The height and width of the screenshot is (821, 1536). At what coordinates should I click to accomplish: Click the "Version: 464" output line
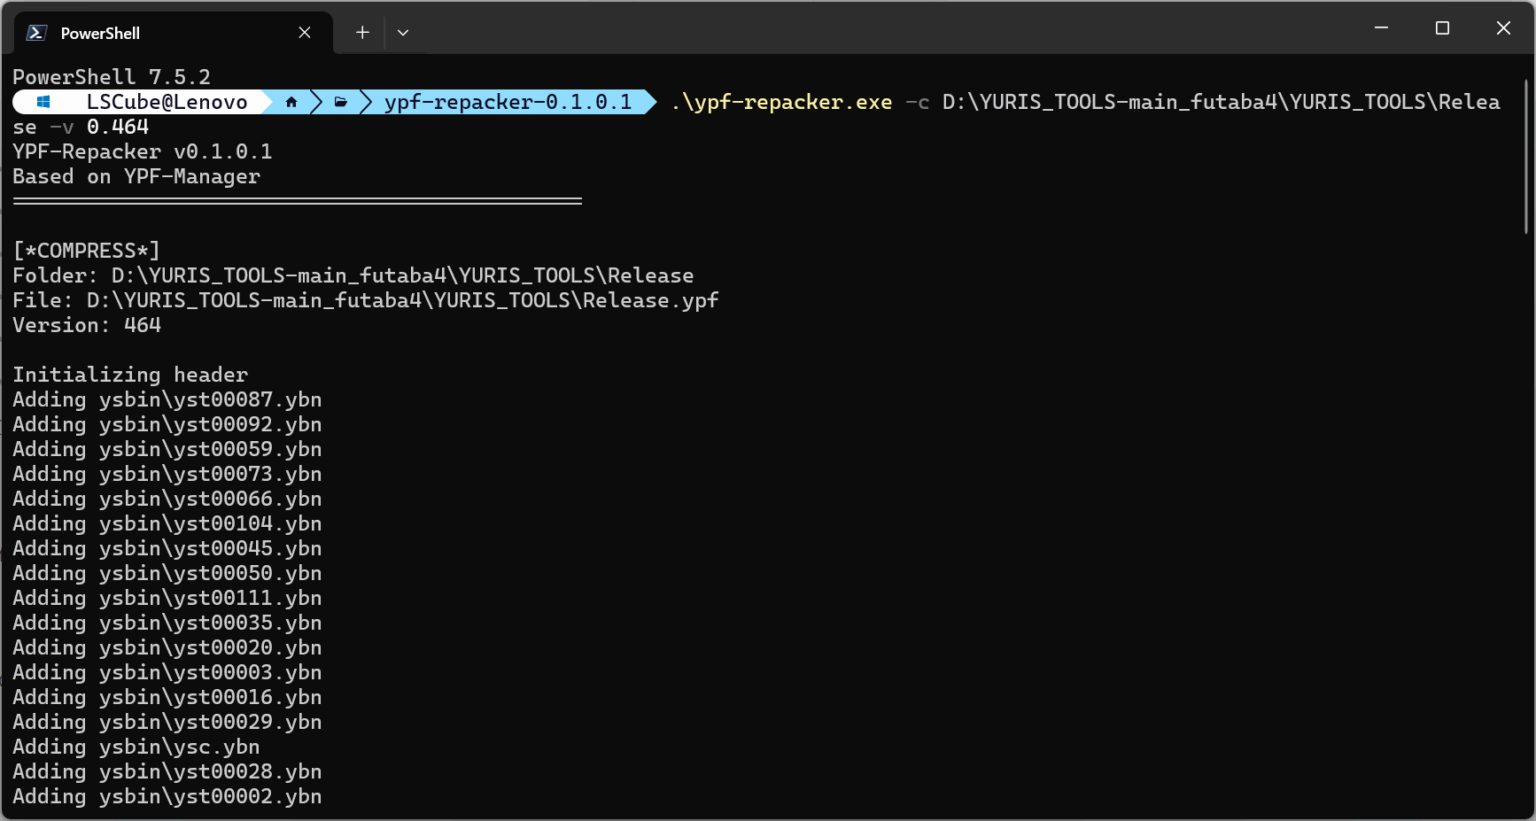[x=87, y=325]
